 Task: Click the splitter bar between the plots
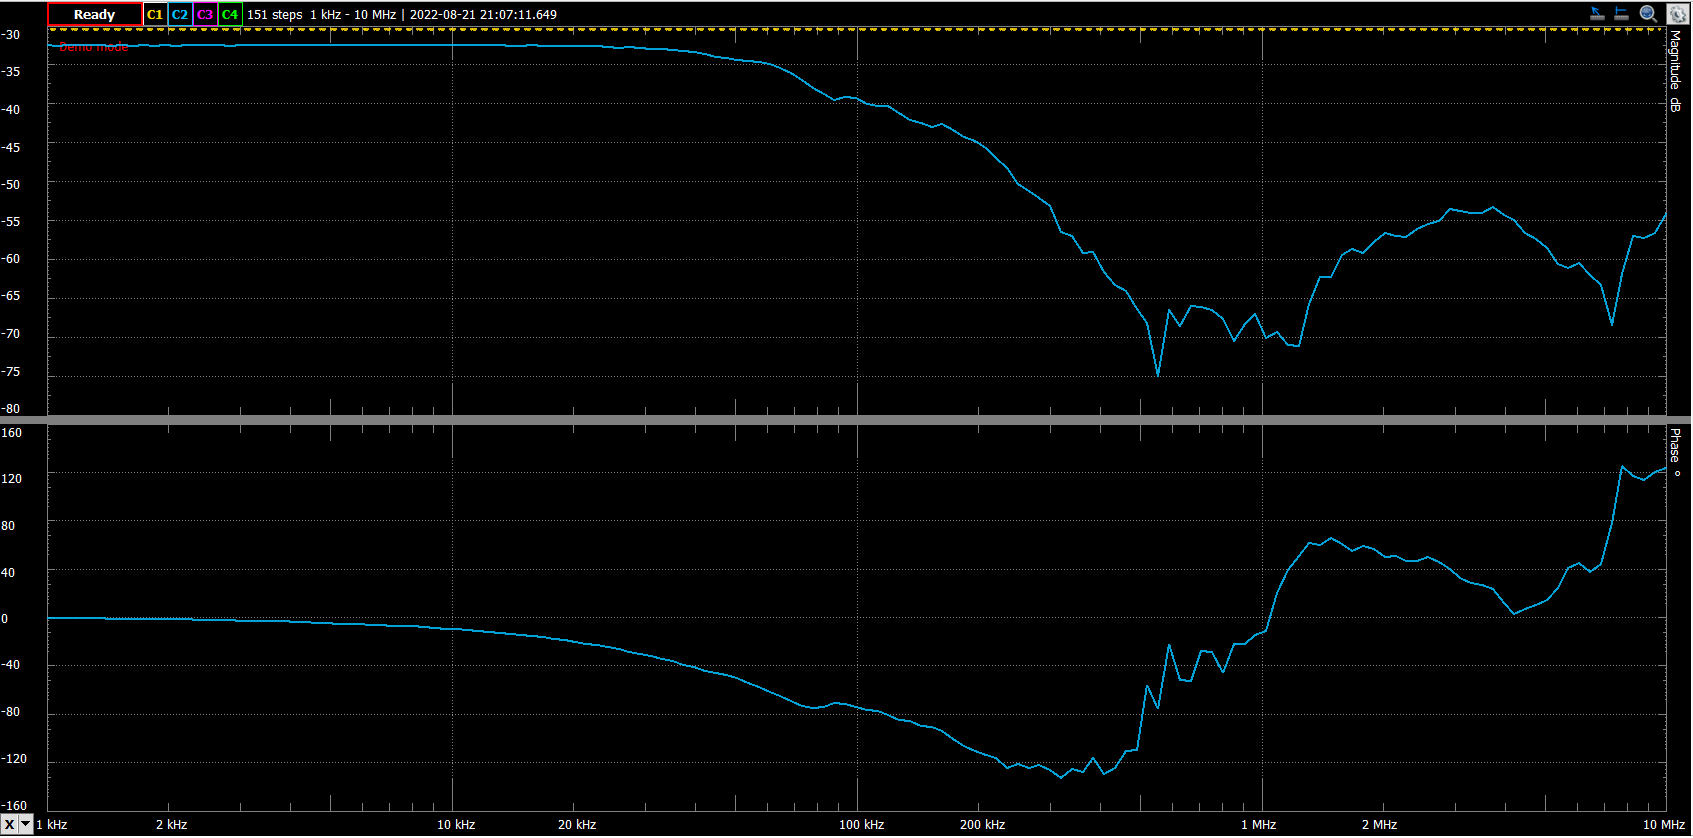point(846,420)
